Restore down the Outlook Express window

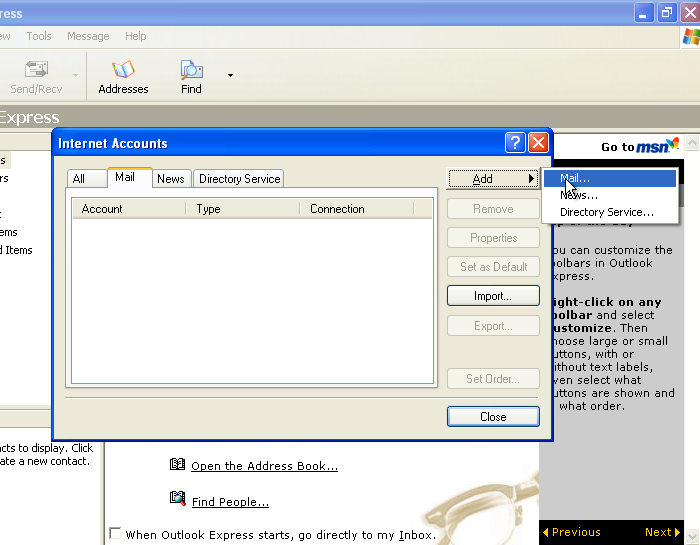click(x=667, y=13)
